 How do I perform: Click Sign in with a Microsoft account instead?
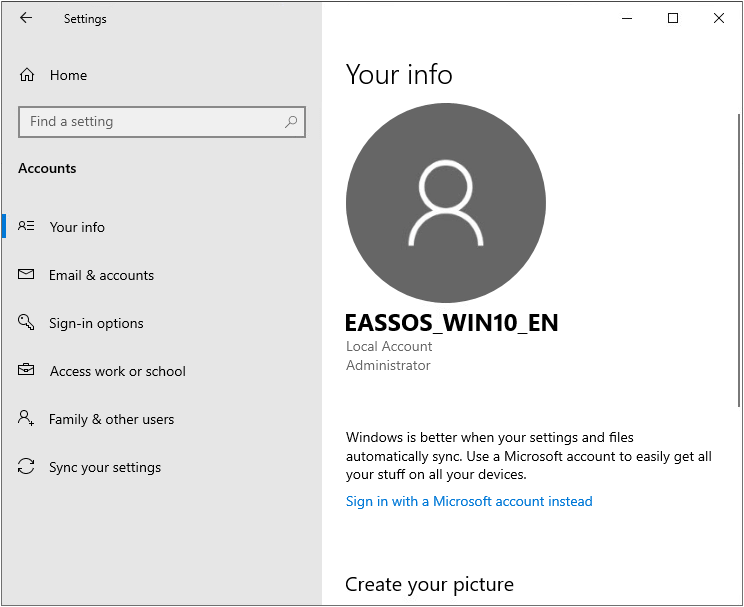(x=469, y=501)
